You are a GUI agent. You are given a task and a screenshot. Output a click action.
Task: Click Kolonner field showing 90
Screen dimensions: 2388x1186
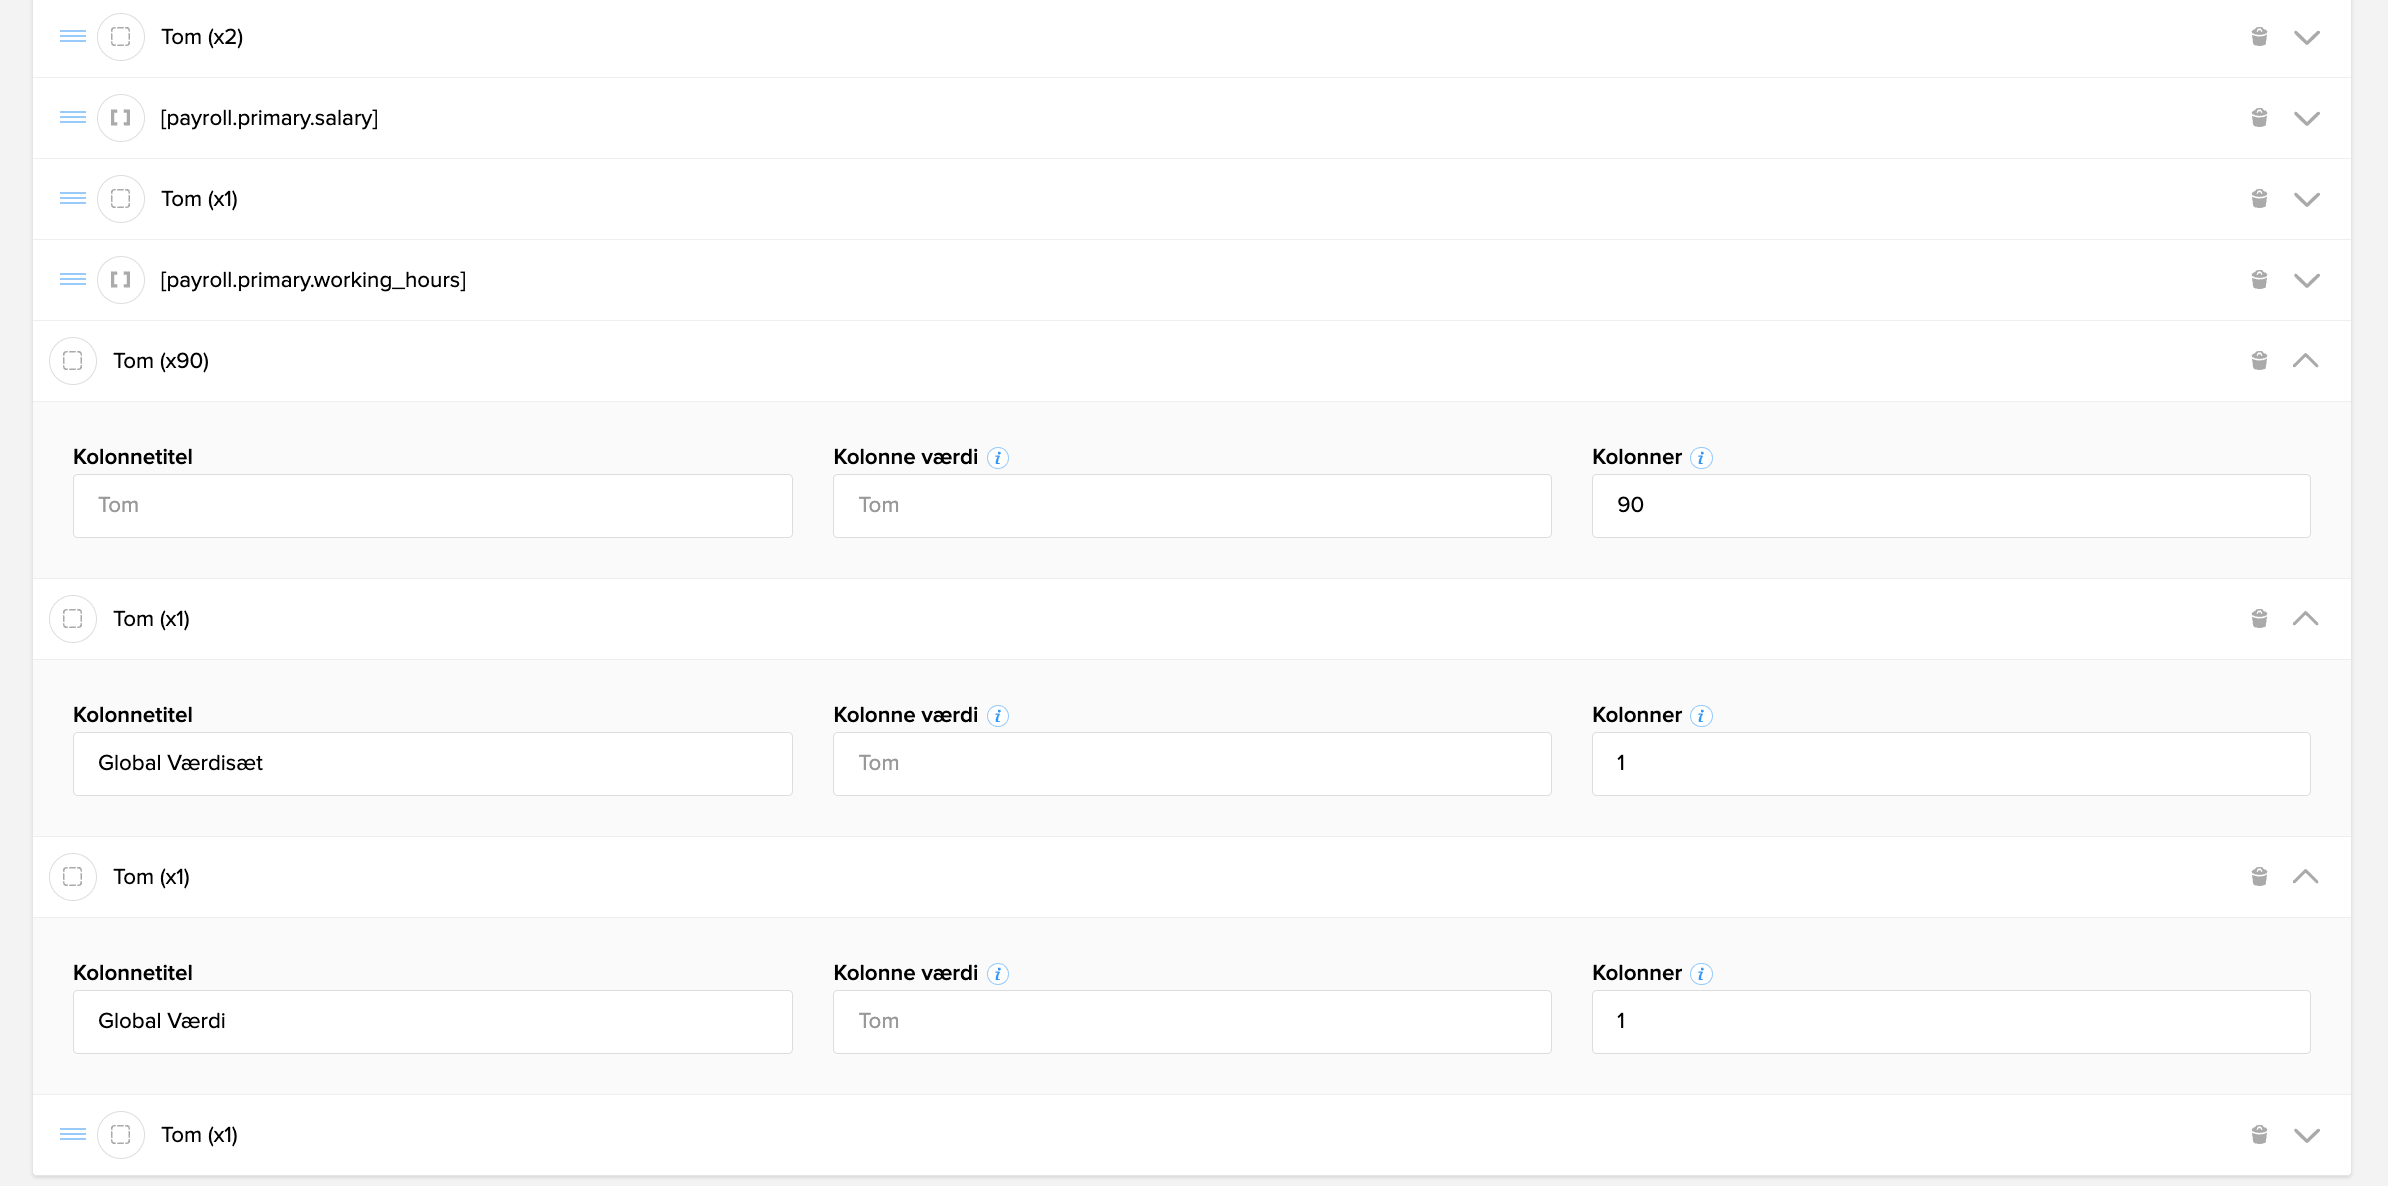(1950, 506)
